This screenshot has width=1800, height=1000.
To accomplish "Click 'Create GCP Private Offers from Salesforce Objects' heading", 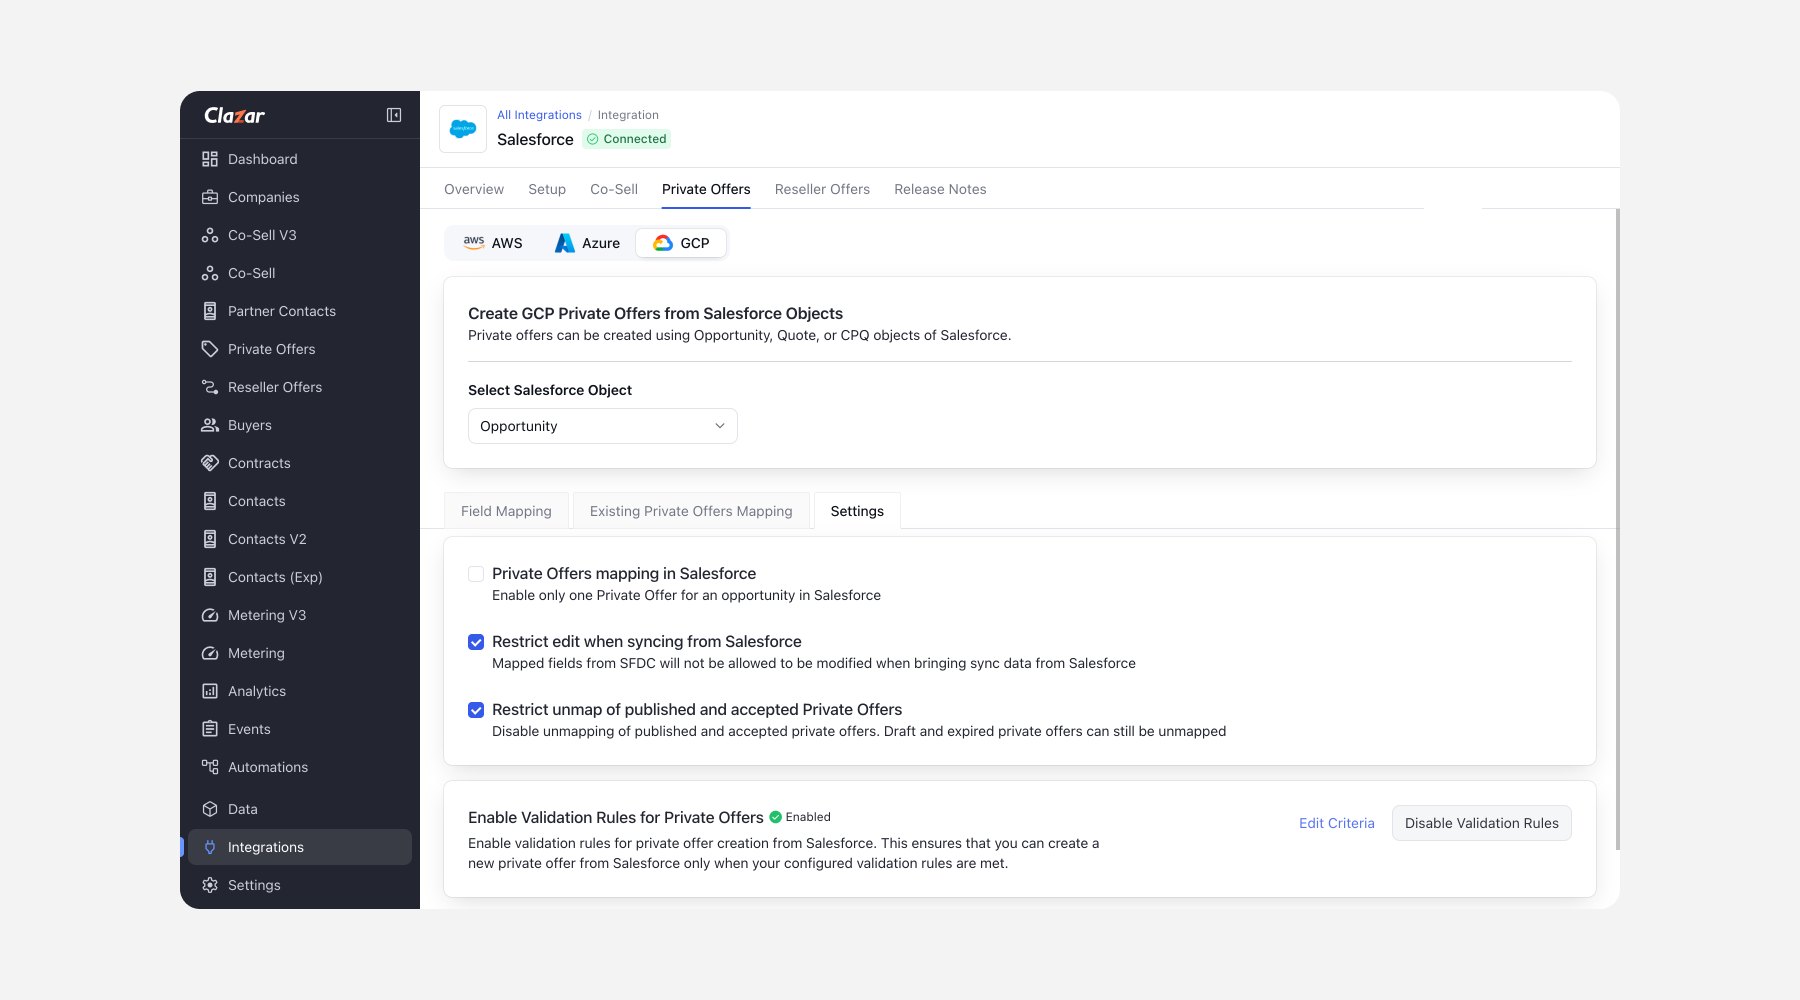I will [655, 313].
